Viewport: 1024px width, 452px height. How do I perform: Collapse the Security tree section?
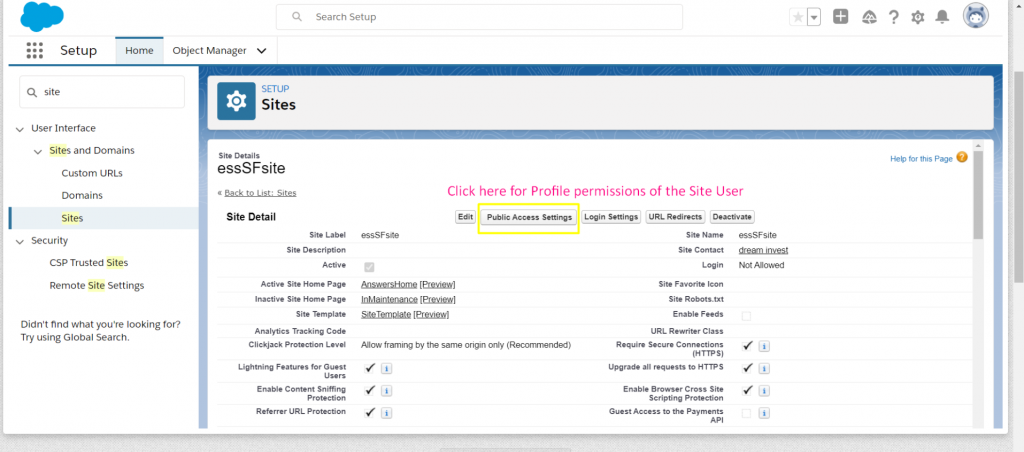[x=20, y=241]
